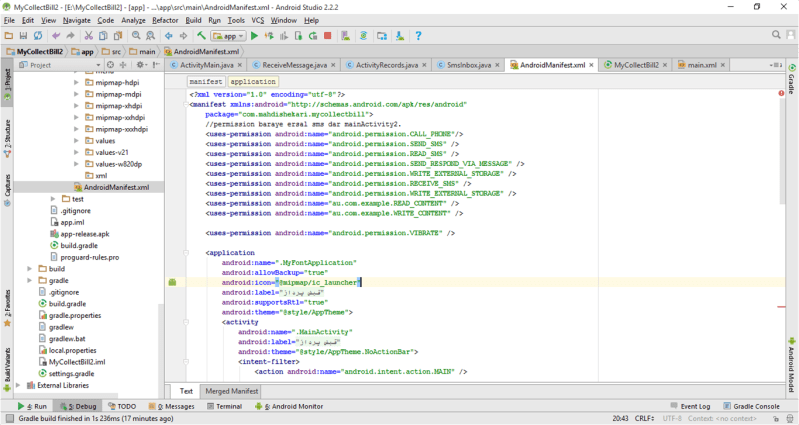This screenshot has width=799, height=425.
Task: Open the Messages tool window
Action: pyautogui.click(x=171, y=406)
